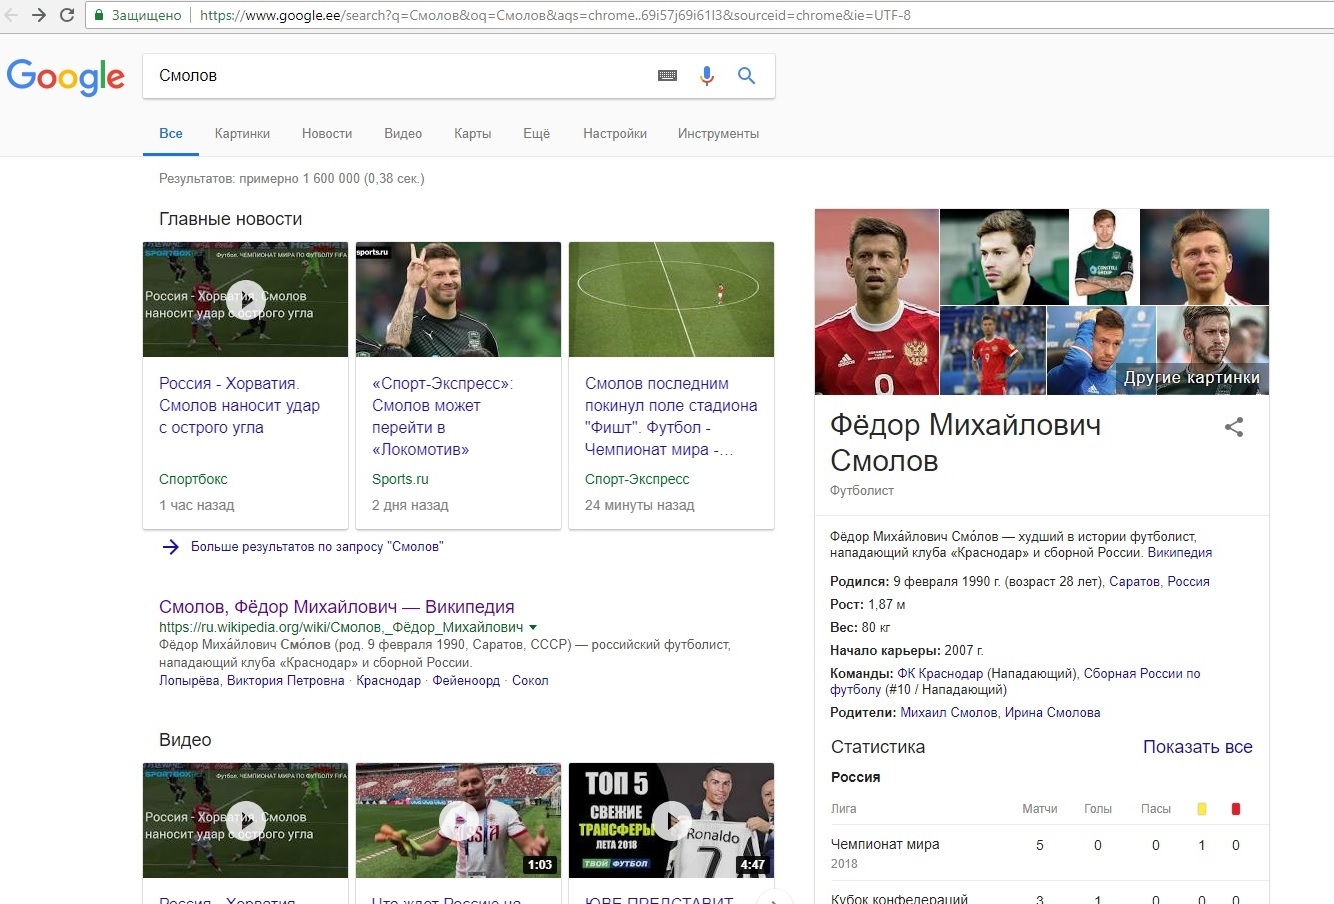Open Смолов, Фёдор Михайлович — Википедия result
1334x904 pixels.
pos(337,606)
